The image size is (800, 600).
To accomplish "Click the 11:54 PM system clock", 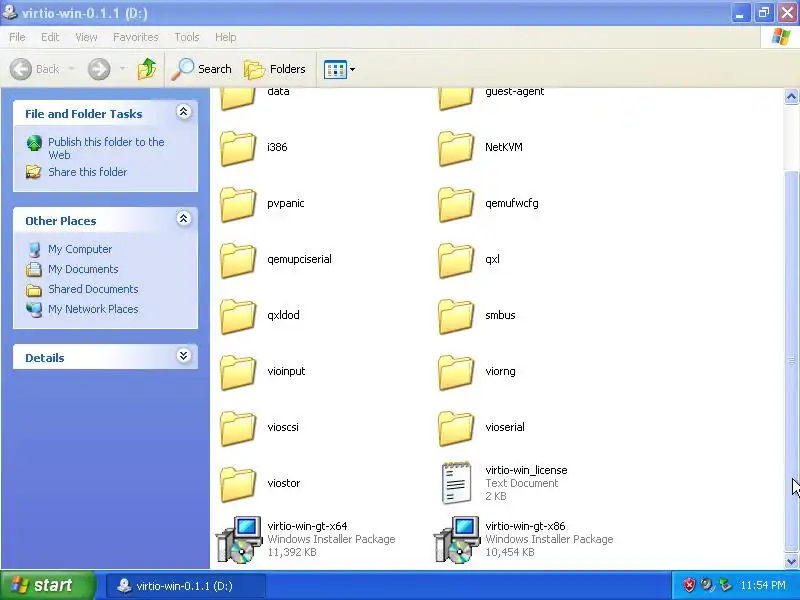I will (x=763, y=585).
